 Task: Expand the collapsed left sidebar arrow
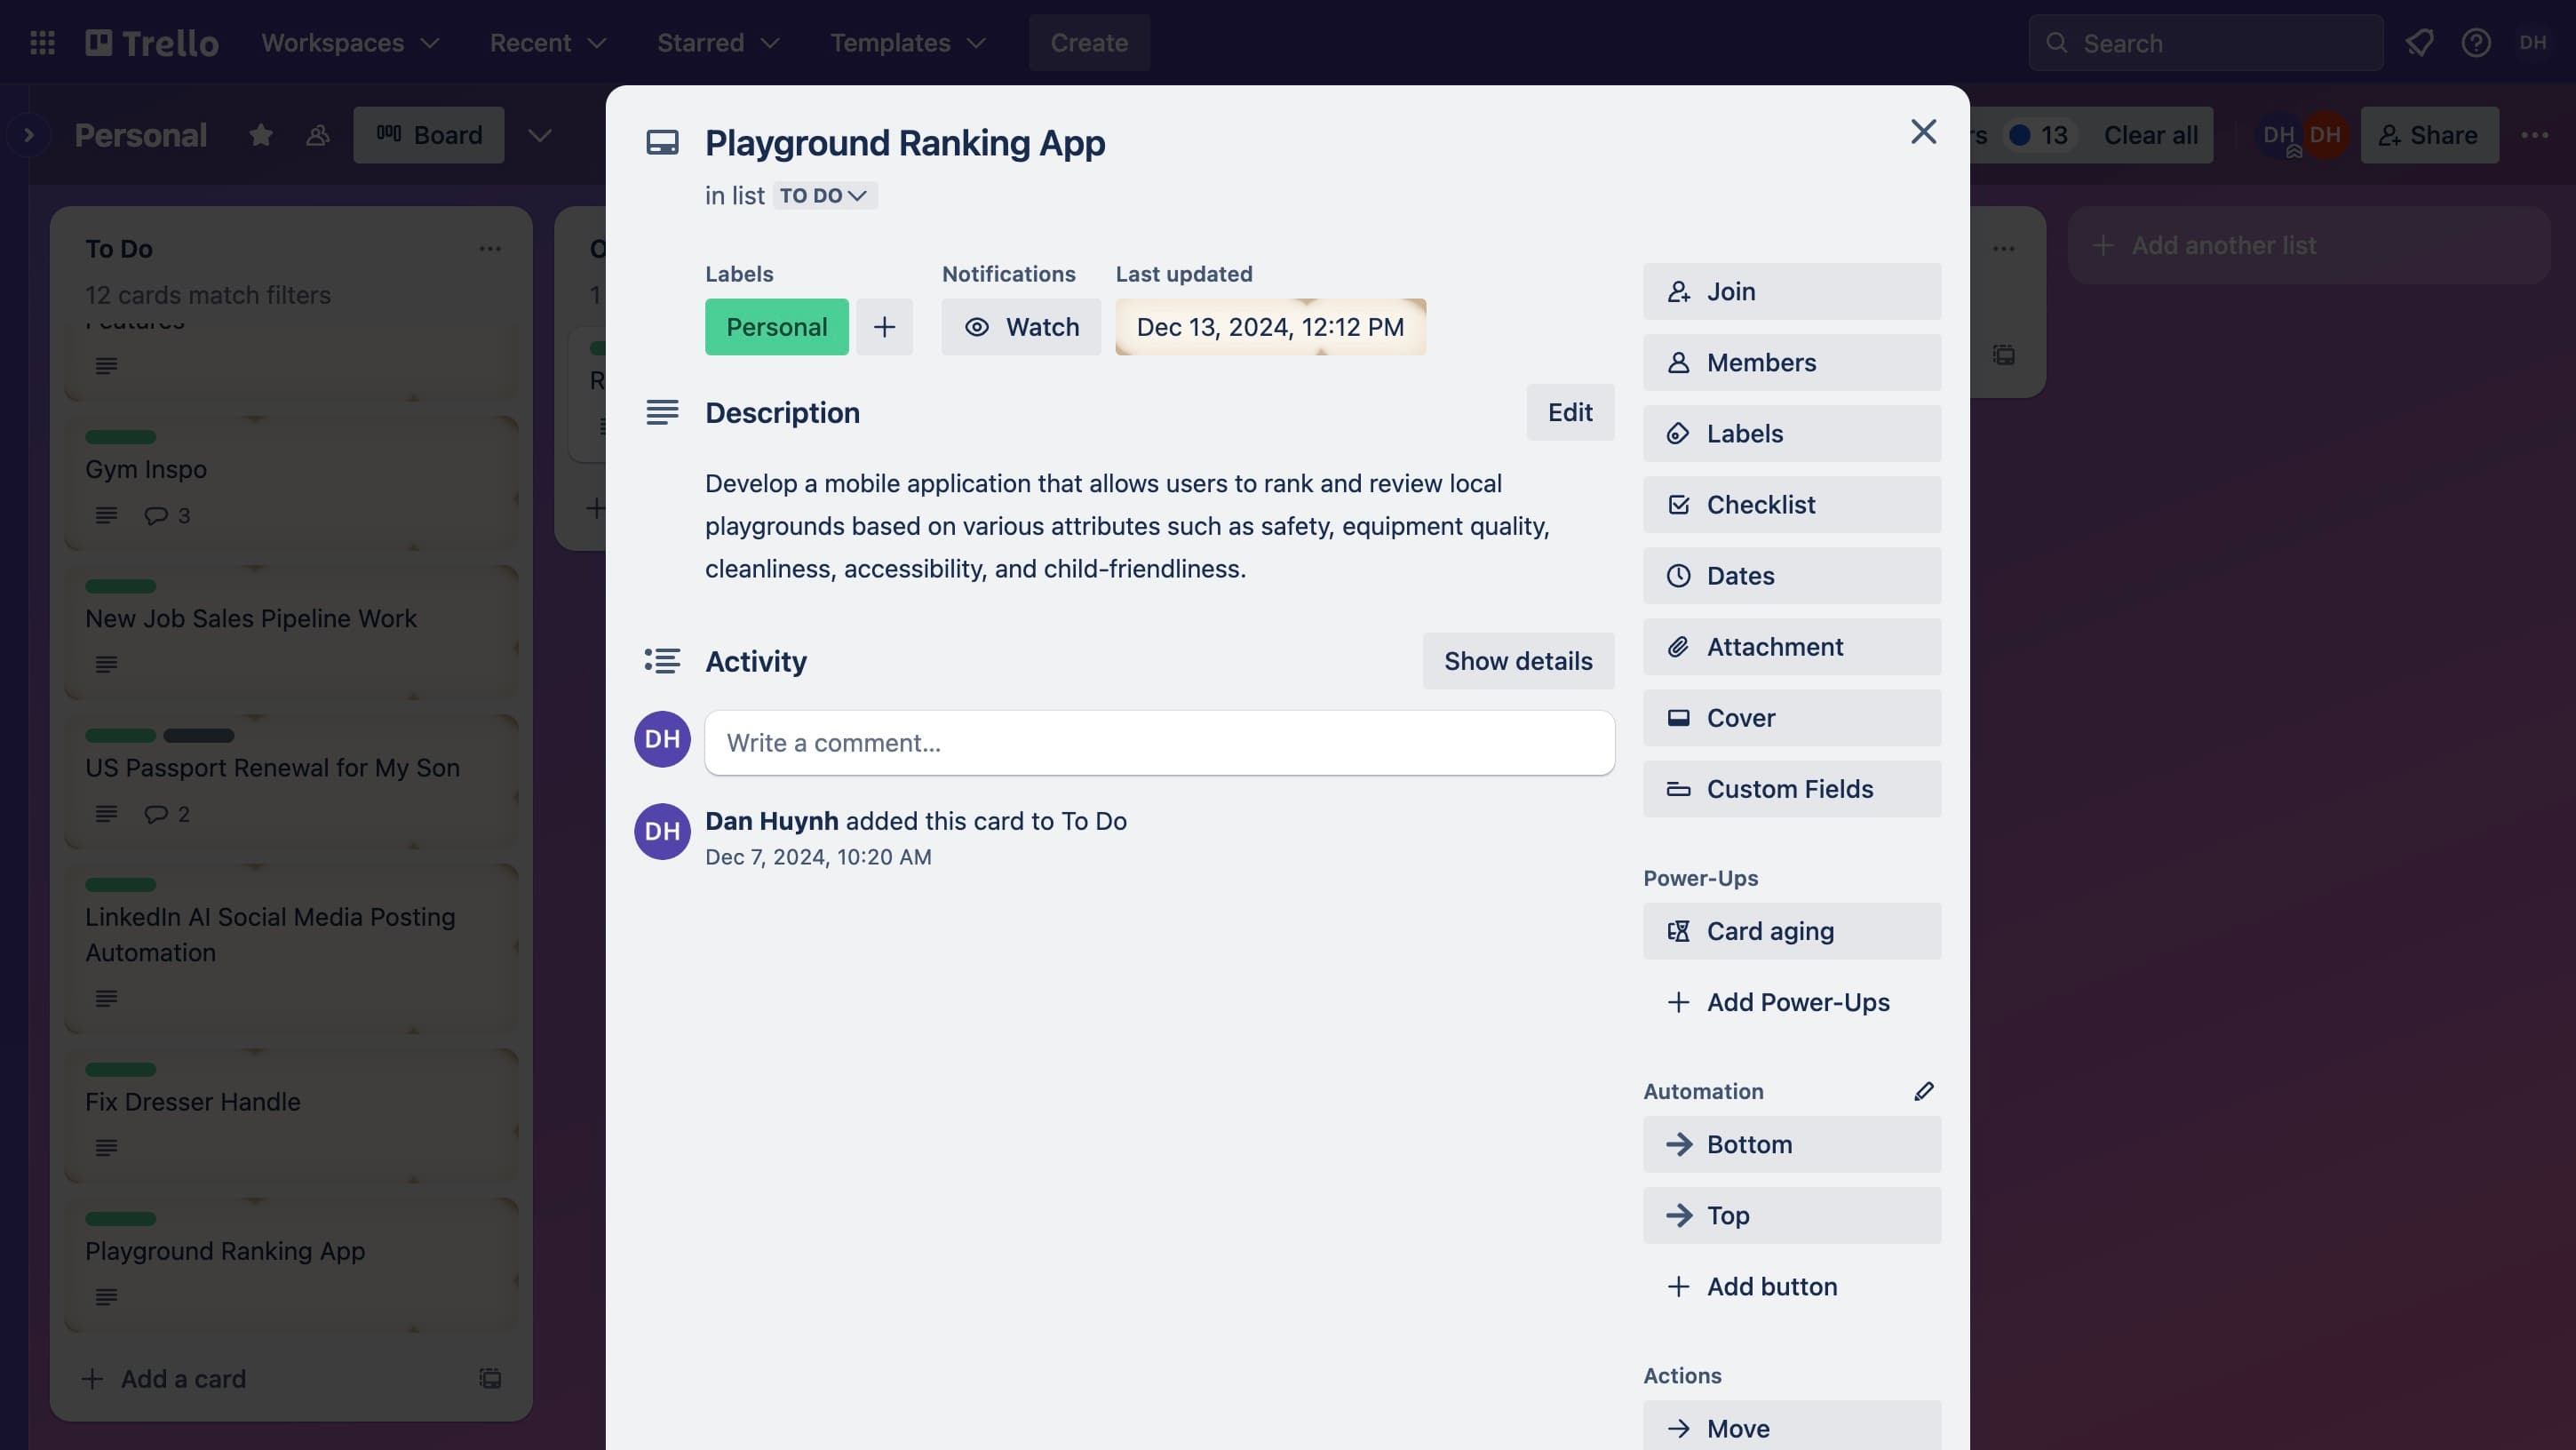pyautogui.click(x=28, y=135)
